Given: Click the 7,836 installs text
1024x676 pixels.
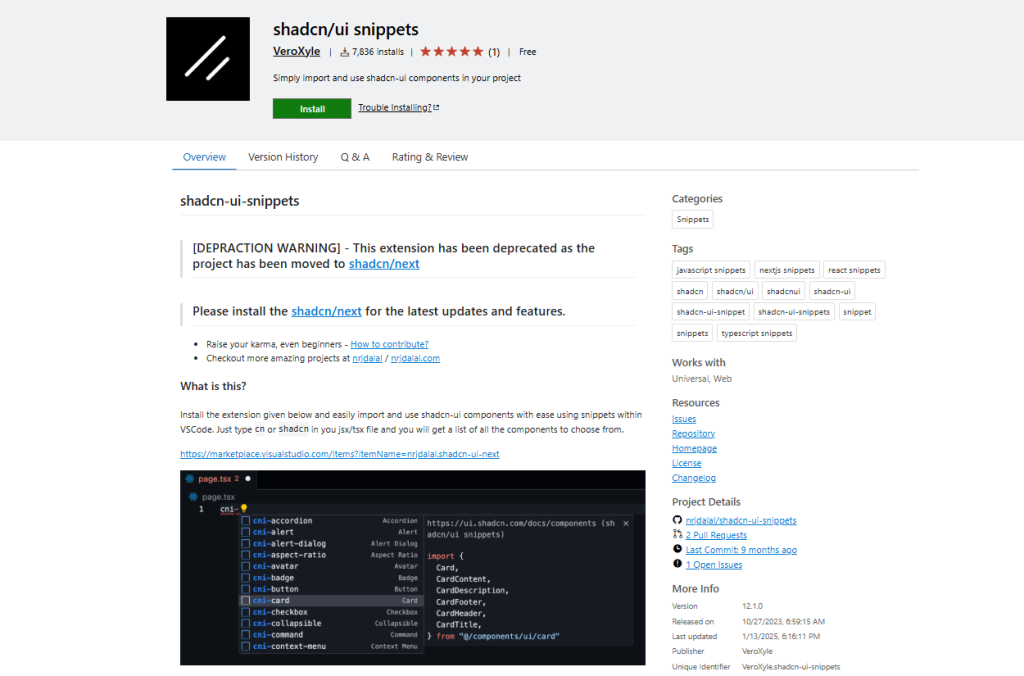Looking at the screenshot, I should tap(377, 52).
